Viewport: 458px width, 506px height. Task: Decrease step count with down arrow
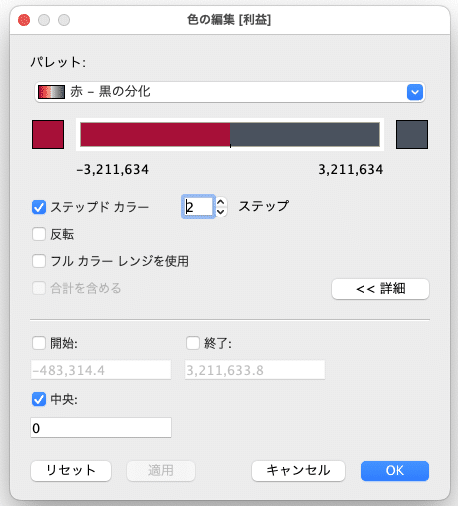point(221,212)
